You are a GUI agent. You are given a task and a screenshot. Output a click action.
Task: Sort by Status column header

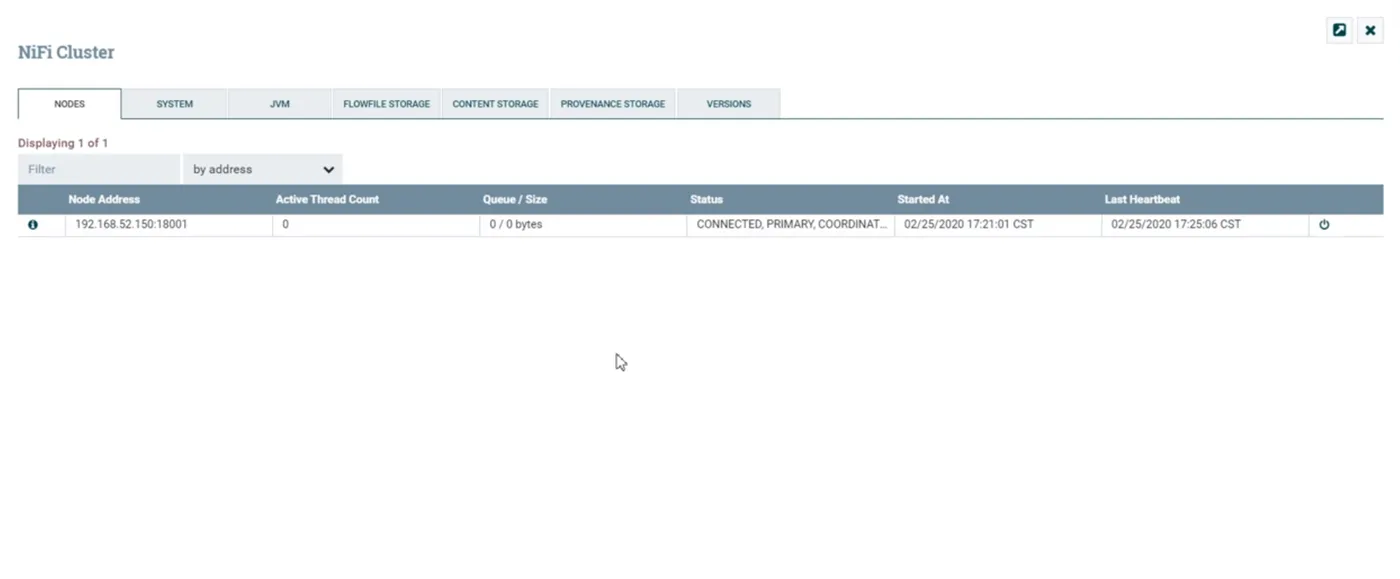(706, 199)
